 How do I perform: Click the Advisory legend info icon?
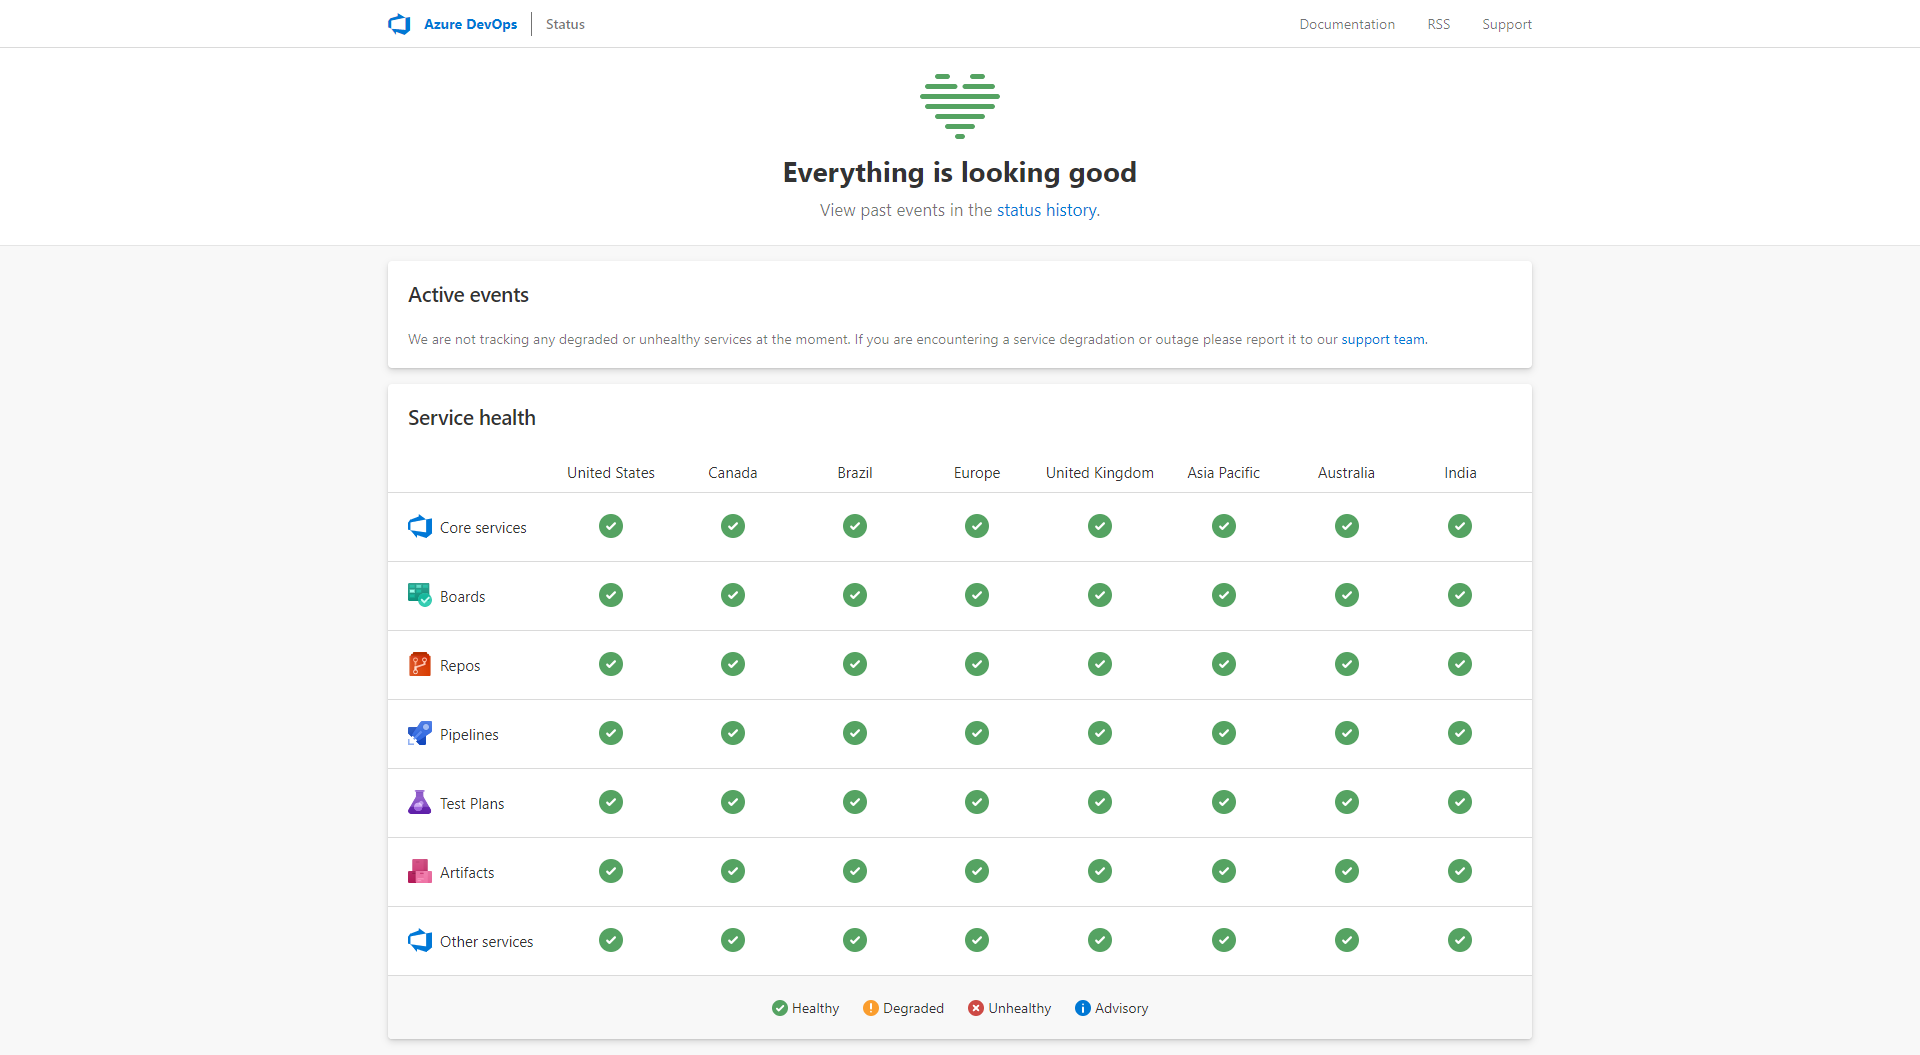[1083, 1008]
